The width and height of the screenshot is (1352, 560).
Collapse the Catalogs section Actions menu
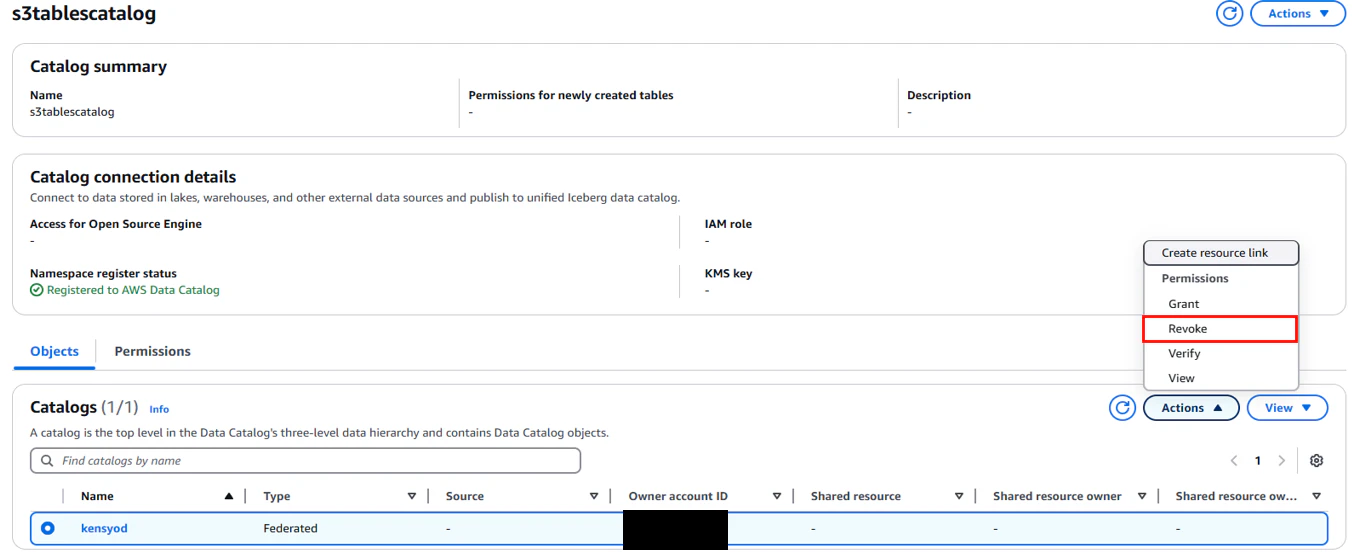pos(1191,408)
